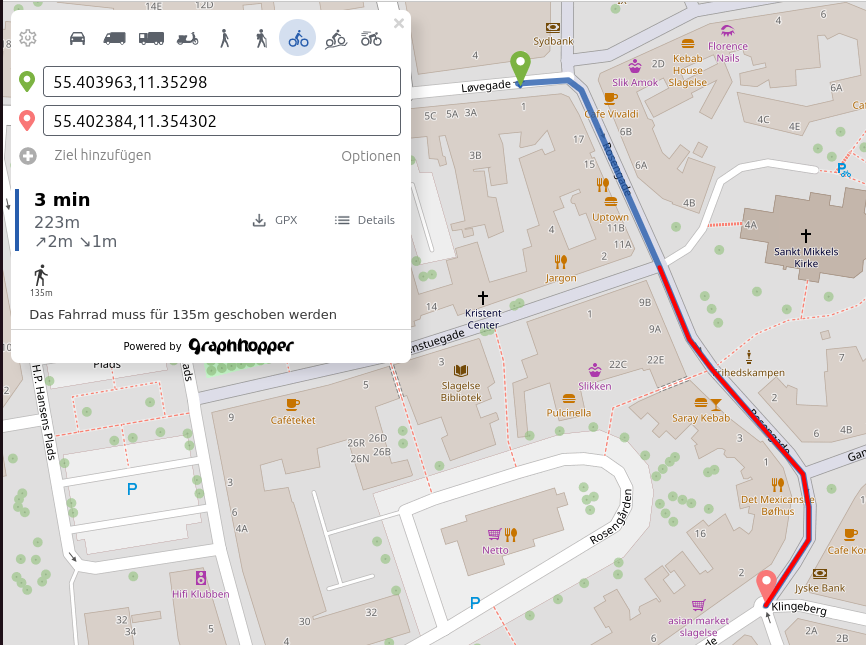Select the walking profile
Image resolution: width=866 pixels, height=645 pixels.
225,37
